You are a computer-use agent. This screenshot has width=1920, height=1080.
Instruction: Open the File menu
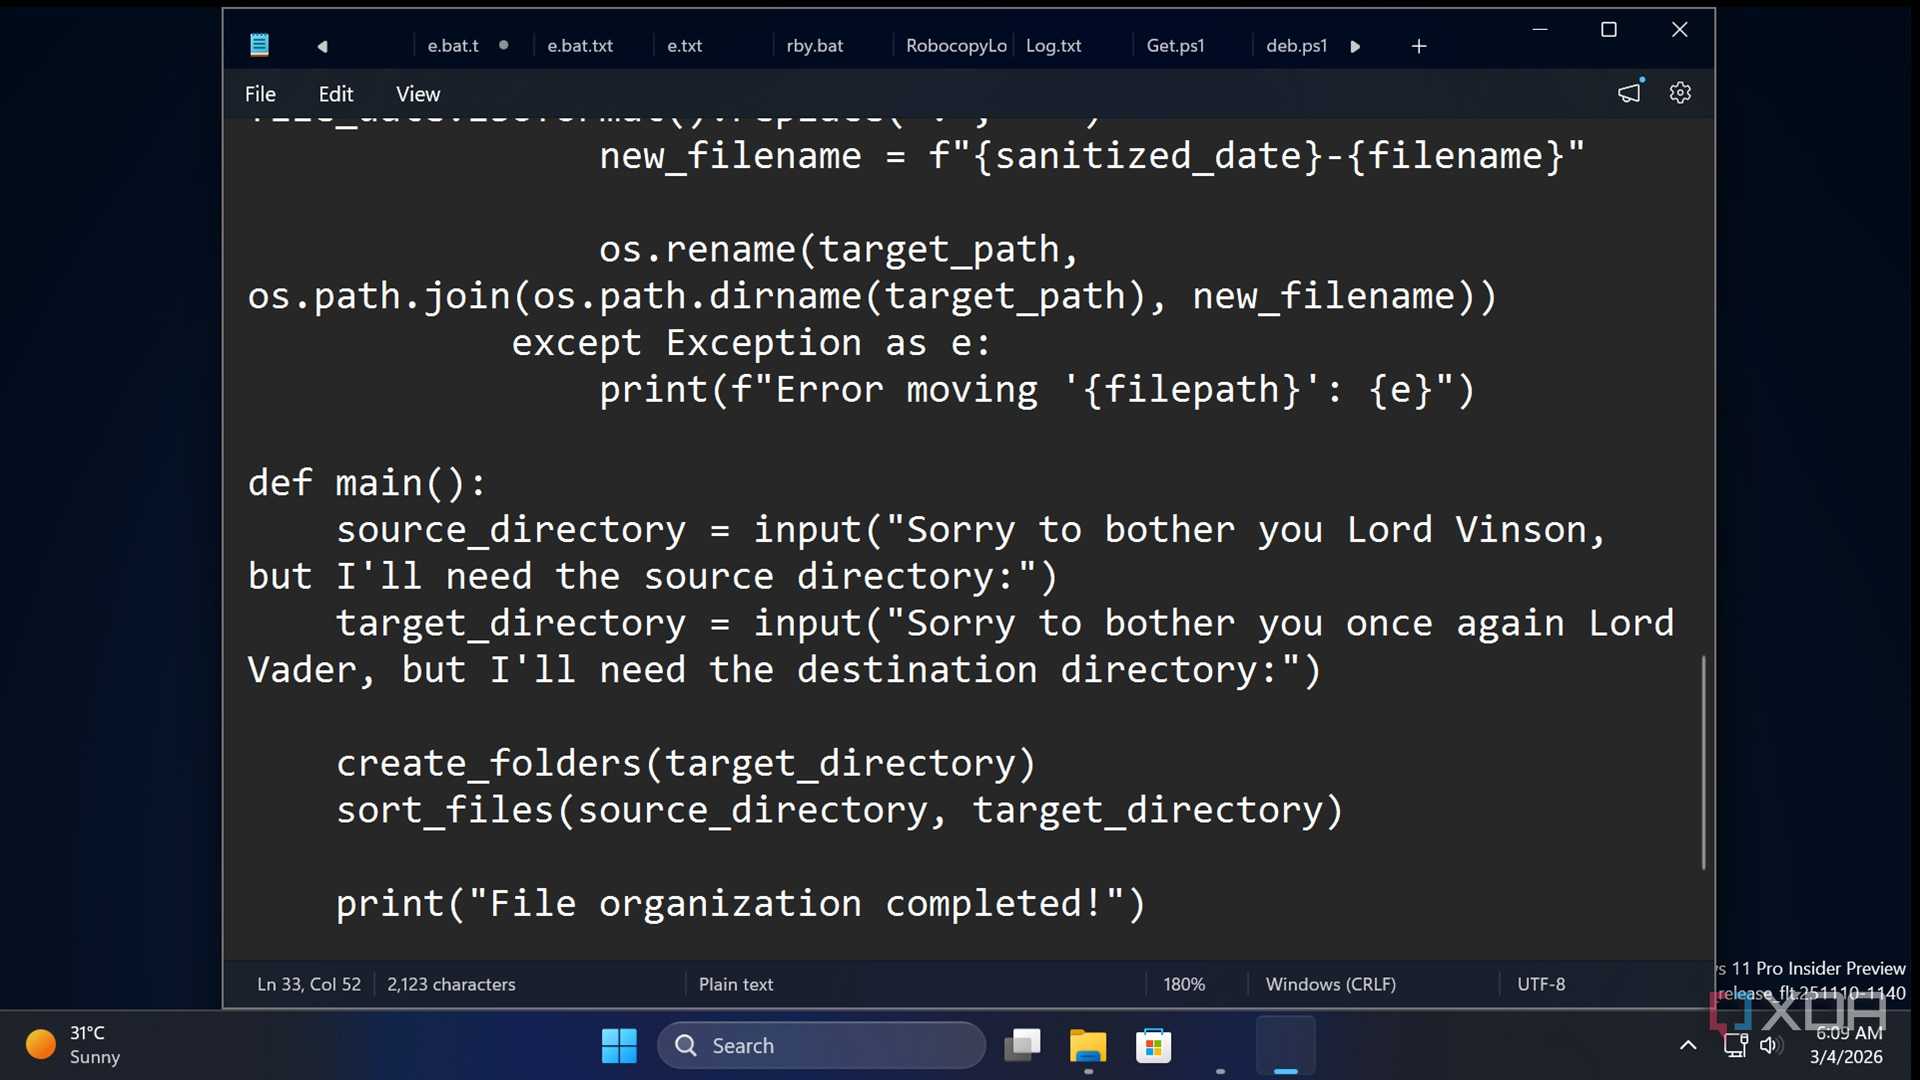tap(260, 94)
